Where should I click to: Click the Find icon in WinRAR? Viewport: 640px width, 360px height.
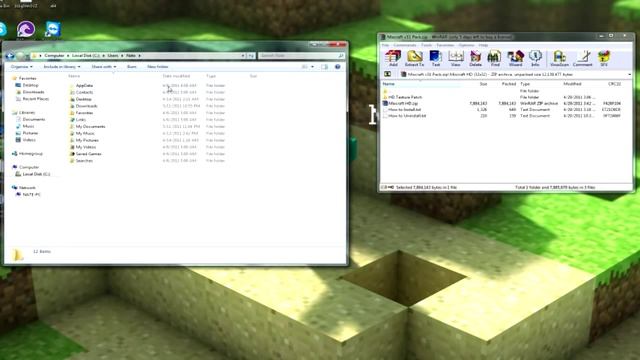pyautogui.click(x=495, y=58)
